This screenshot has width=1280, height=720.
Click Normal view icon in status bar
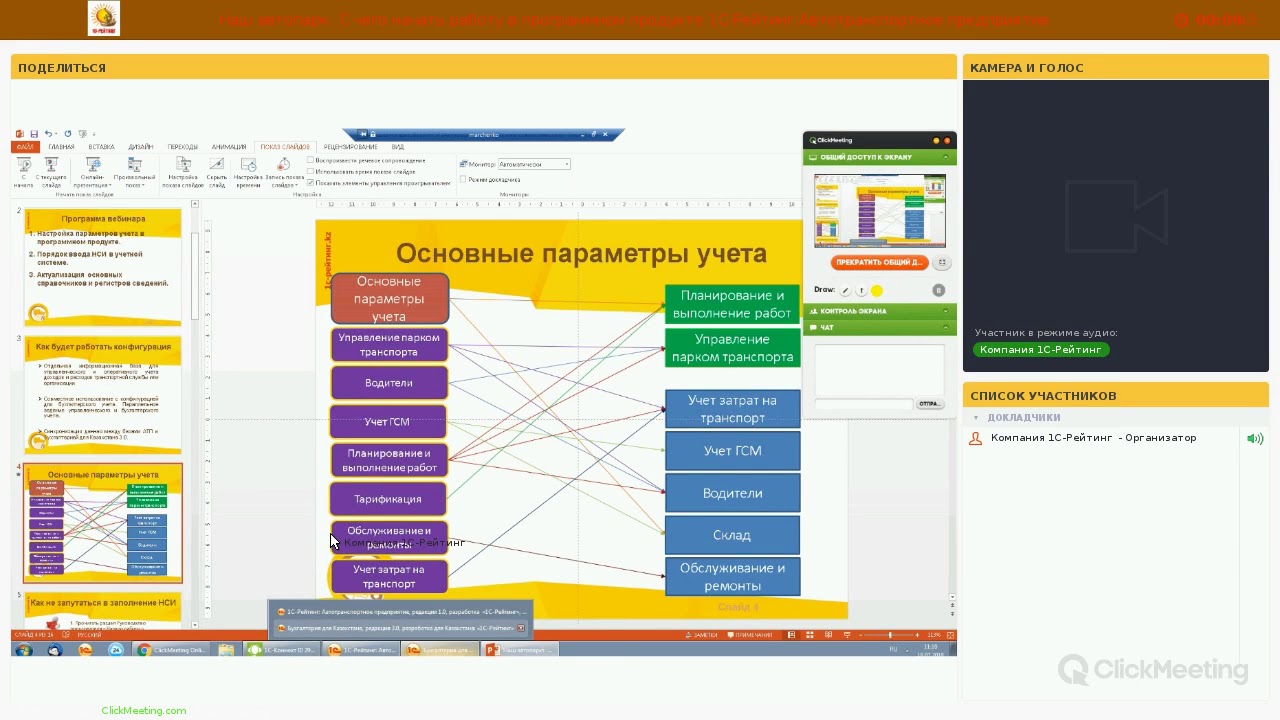791,635
